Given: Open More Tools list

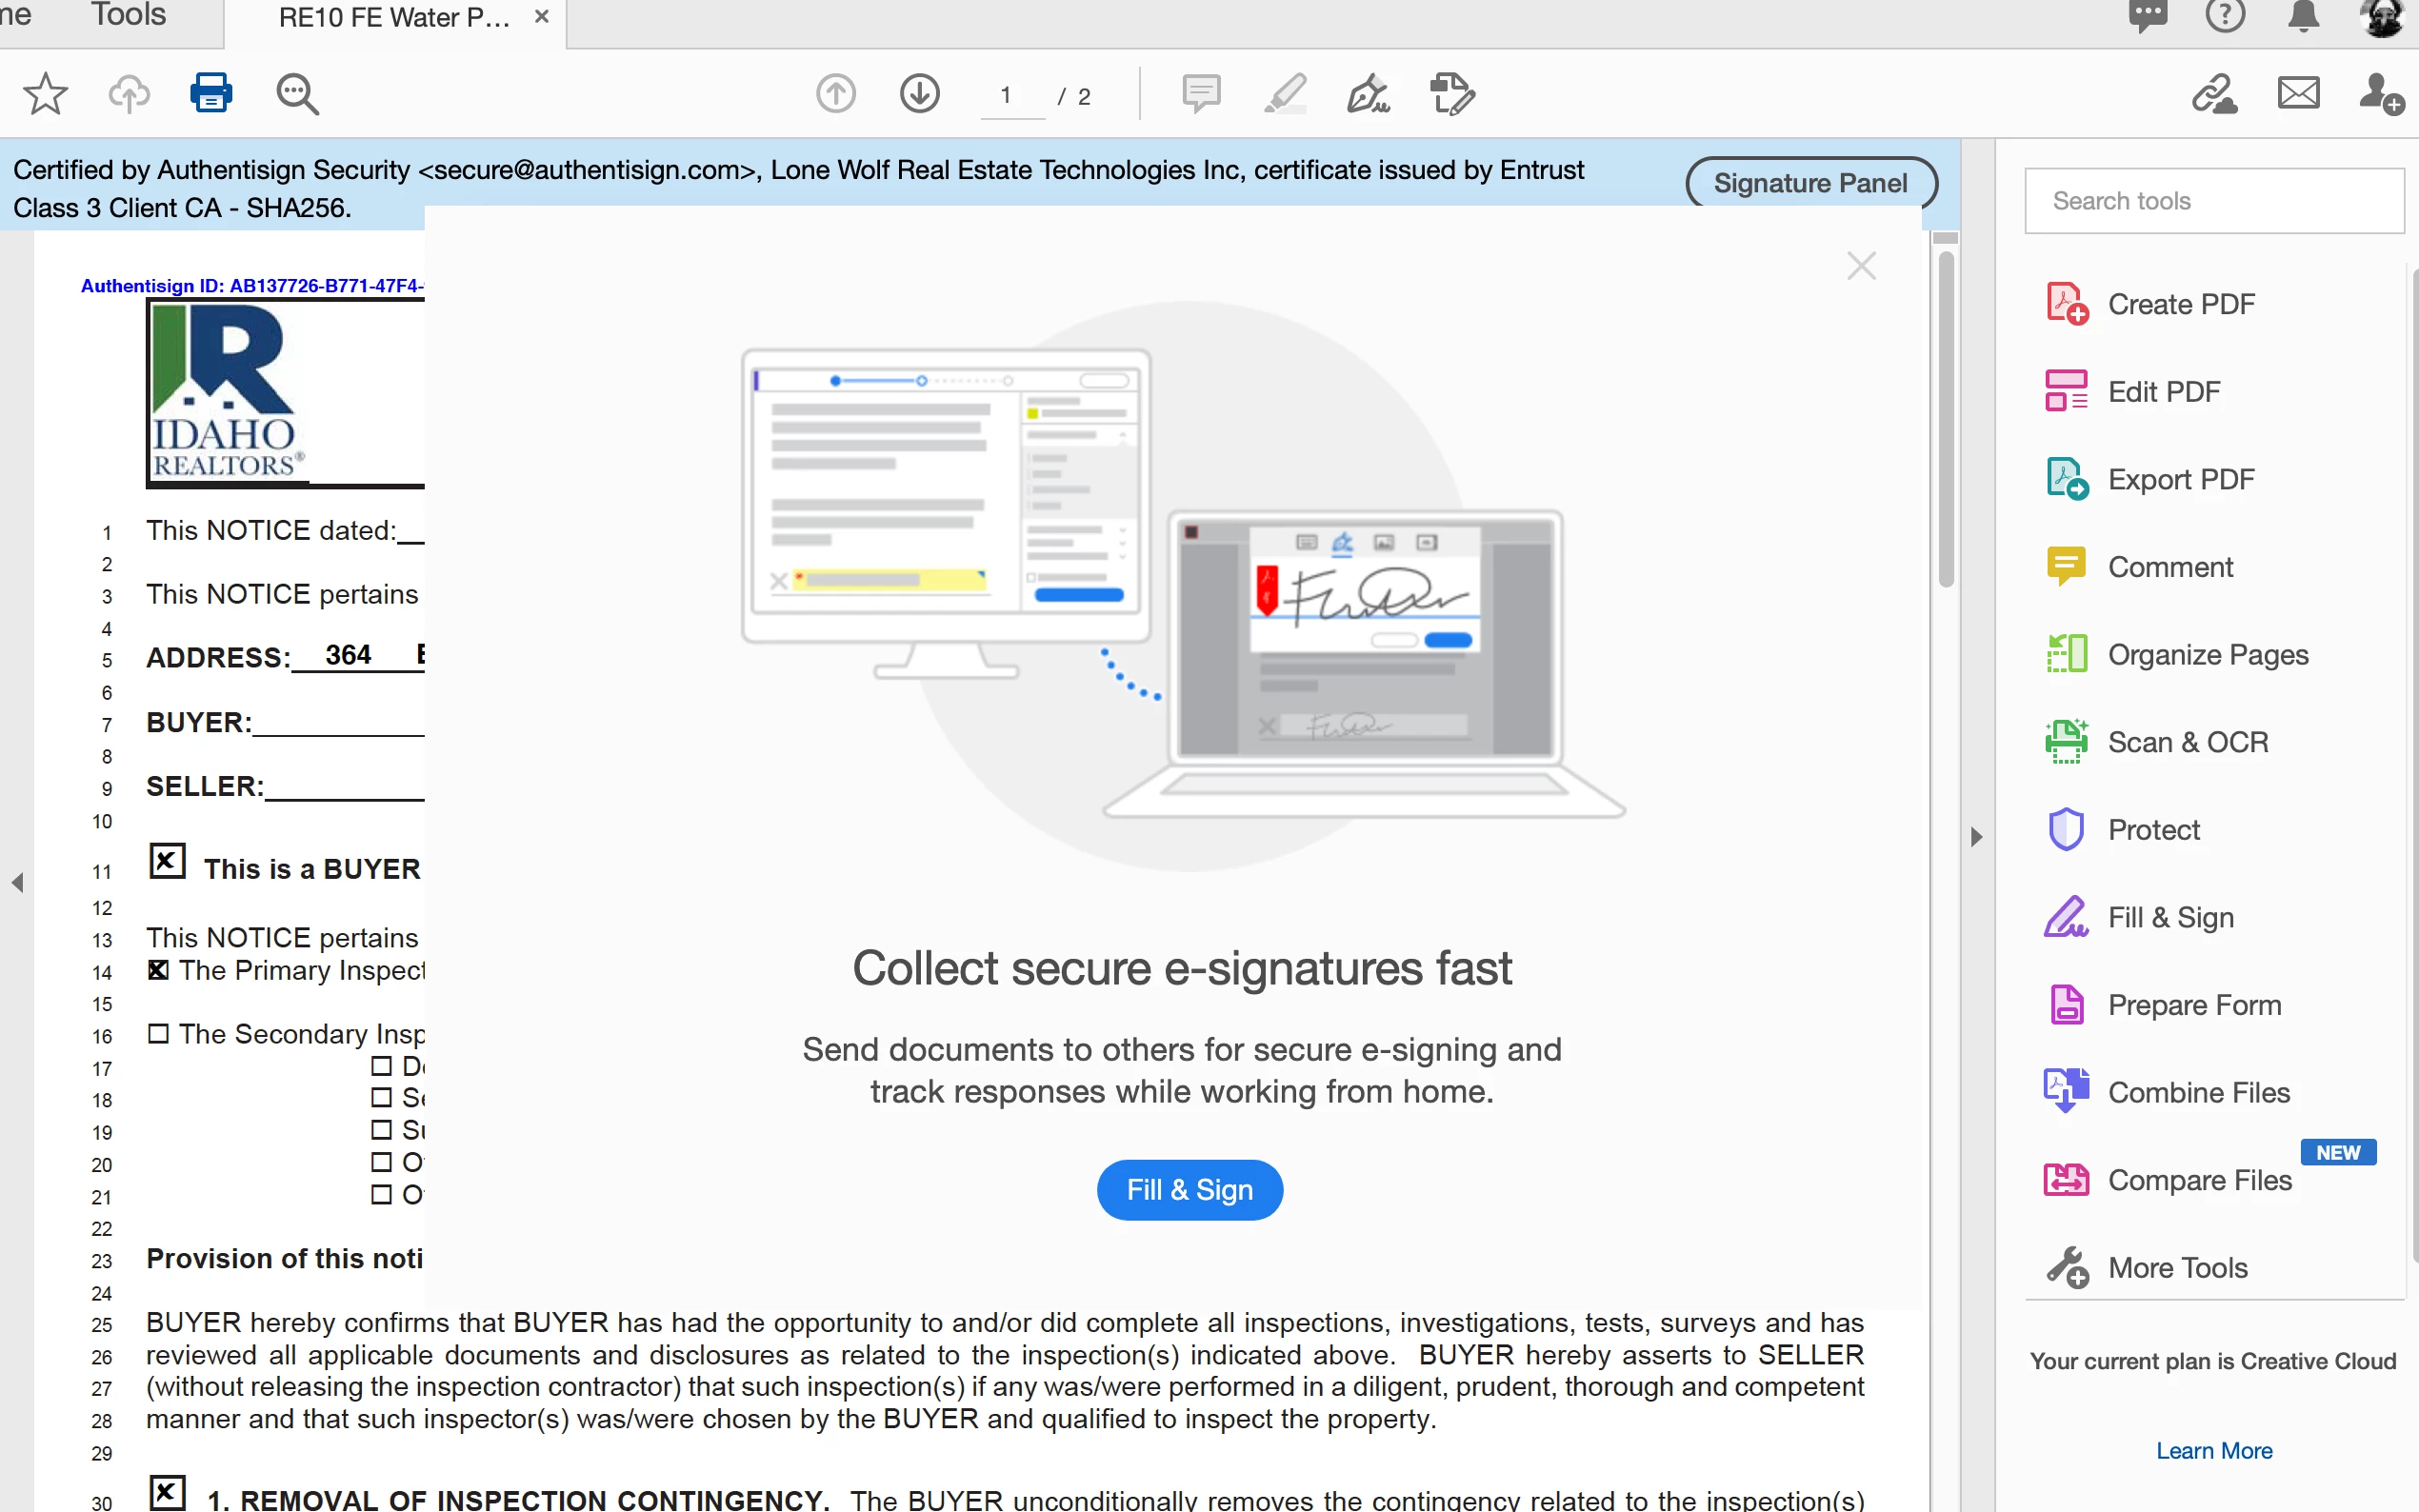Looking at the screenshot, I should pos(2176,1268).
